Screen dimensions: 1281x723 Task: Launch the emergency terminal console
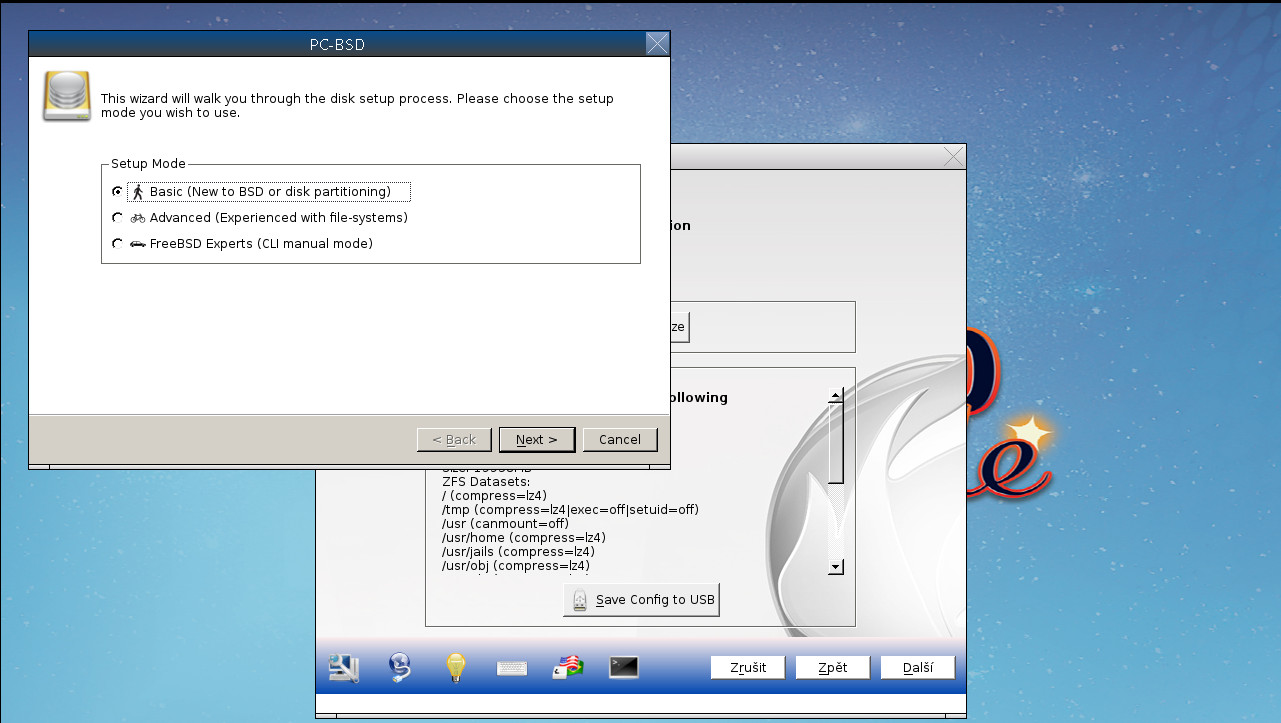[623, 667]
